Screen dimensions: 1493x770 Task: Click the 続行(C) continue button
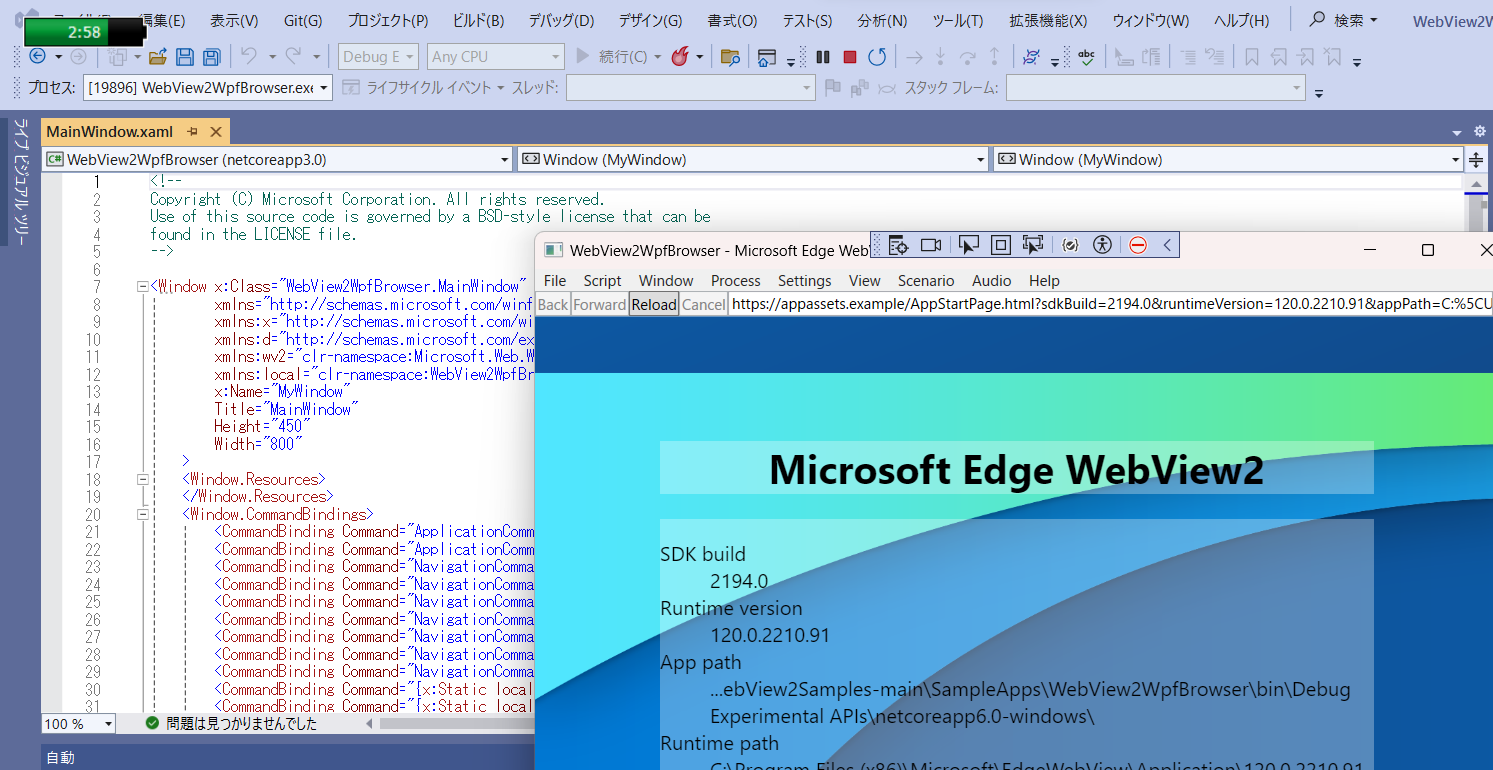(x=620, y=57)
